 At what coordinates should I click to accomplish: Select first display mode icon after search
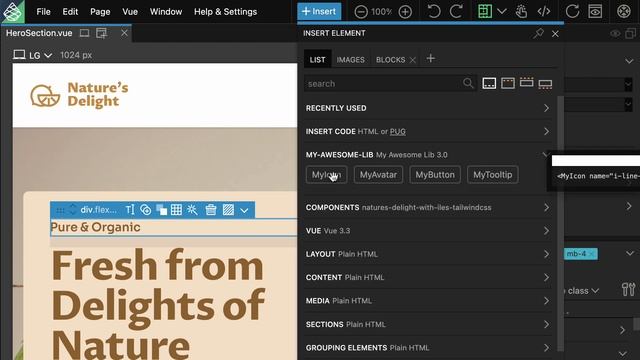489,83
